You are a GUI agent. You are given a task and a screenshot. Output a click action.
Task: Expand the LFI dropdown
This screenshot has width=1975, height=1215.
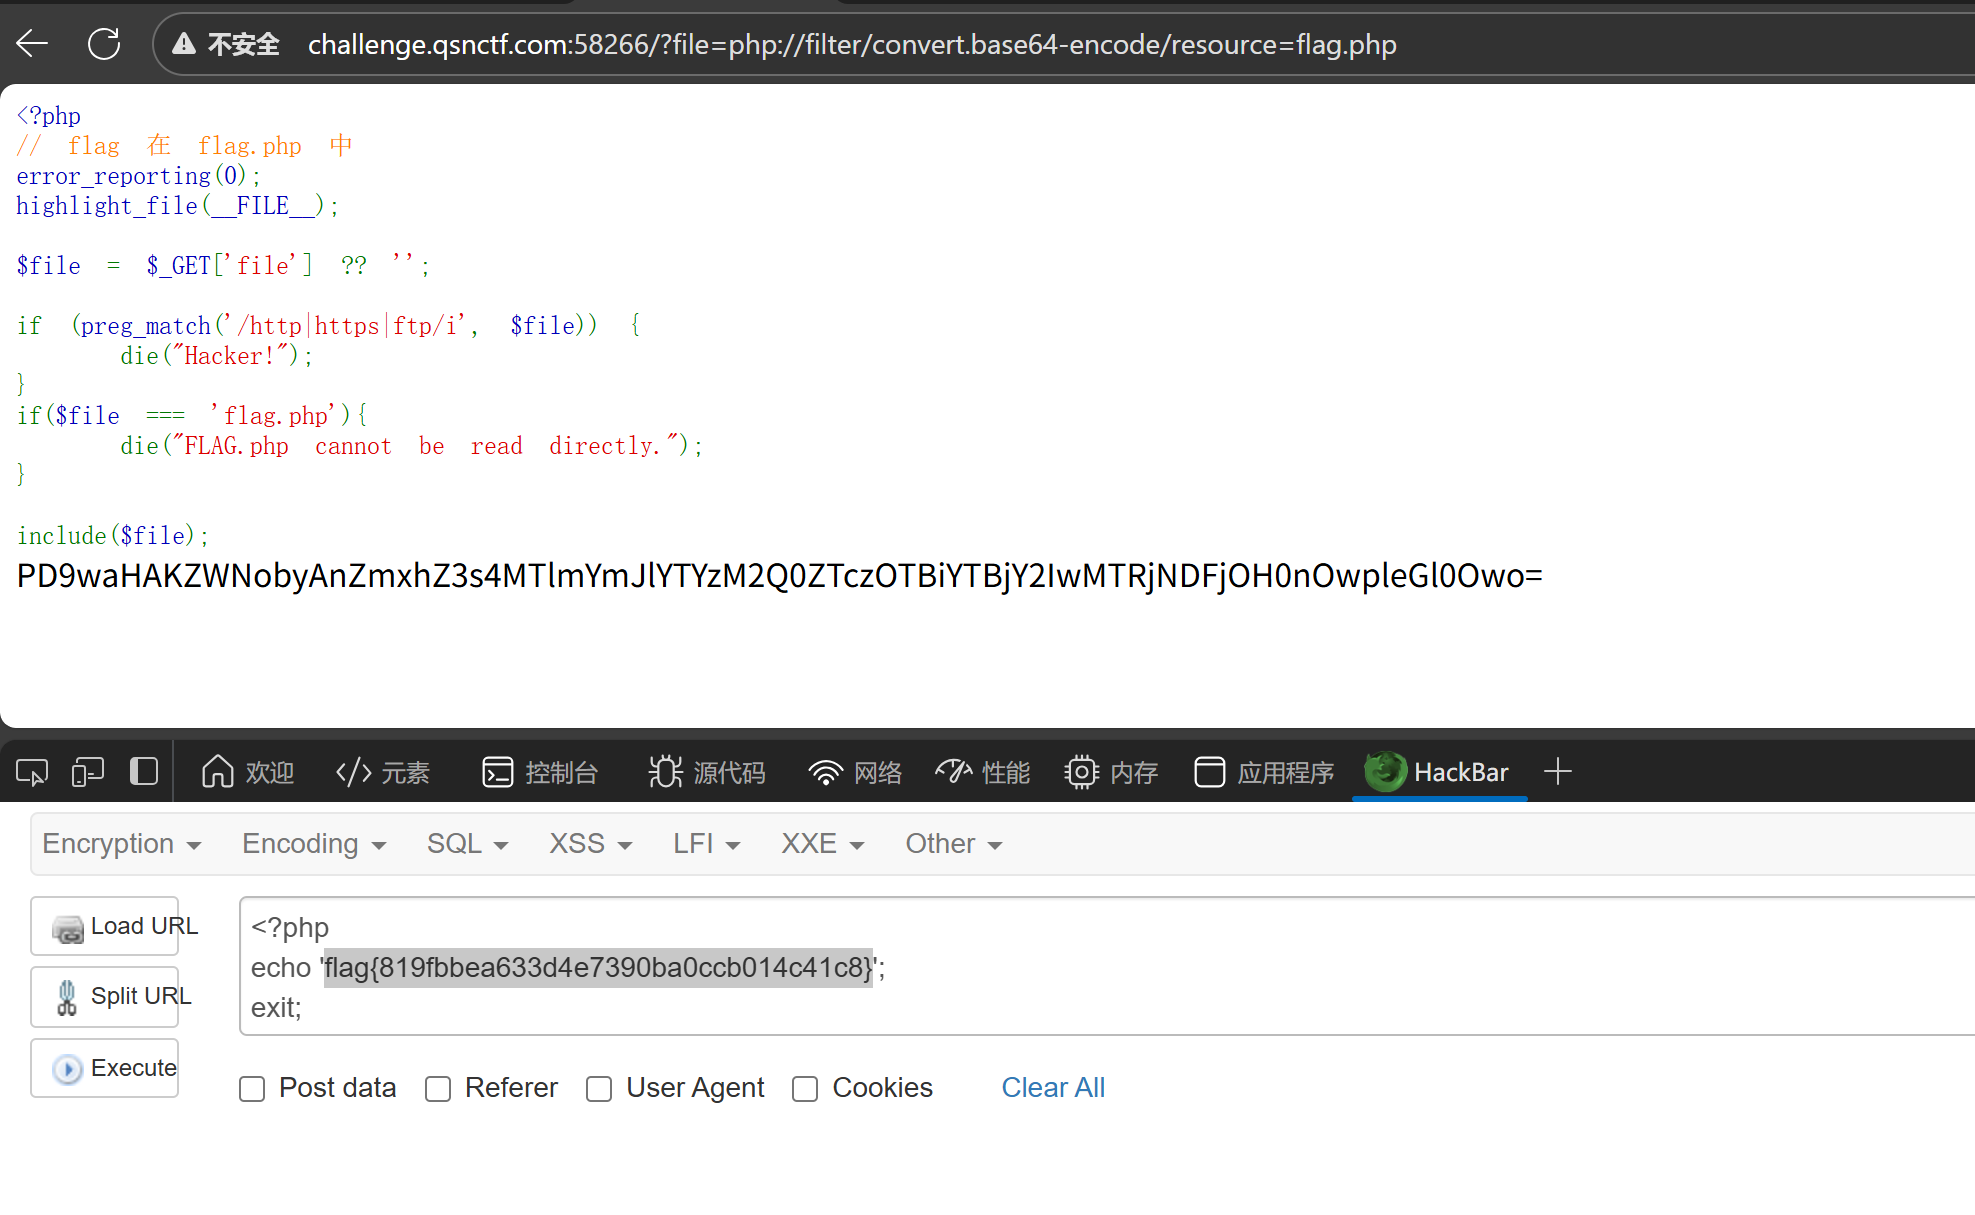pos(706,844)
